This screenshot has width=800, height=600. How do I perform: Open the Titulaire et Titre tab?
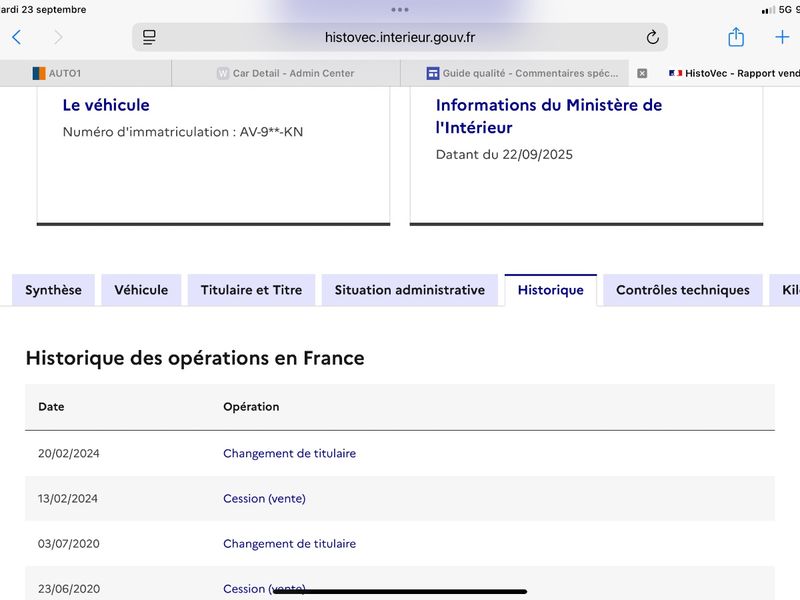pyautogui.click(x=251, y=290)
